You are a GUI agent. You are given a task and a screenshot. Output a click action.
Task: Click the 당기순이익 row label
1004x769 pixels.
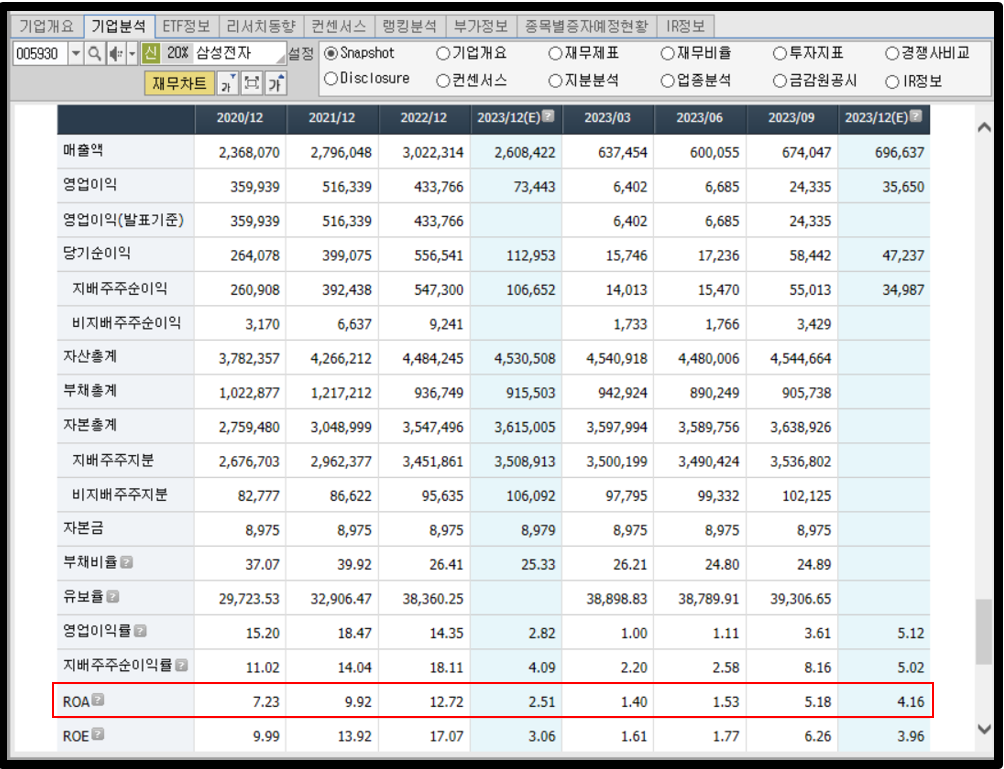[97, 254]
